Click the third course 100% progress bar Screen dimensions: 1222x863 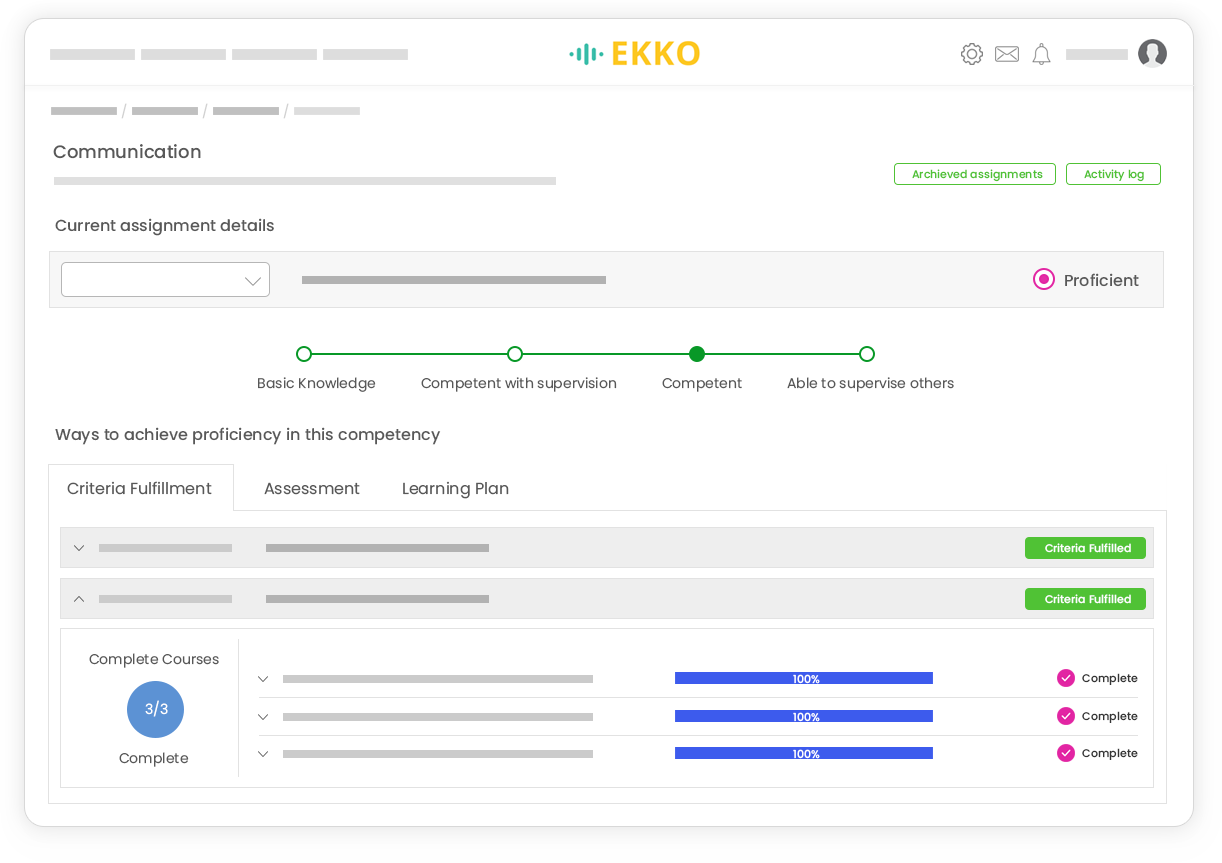pos(804,753)
